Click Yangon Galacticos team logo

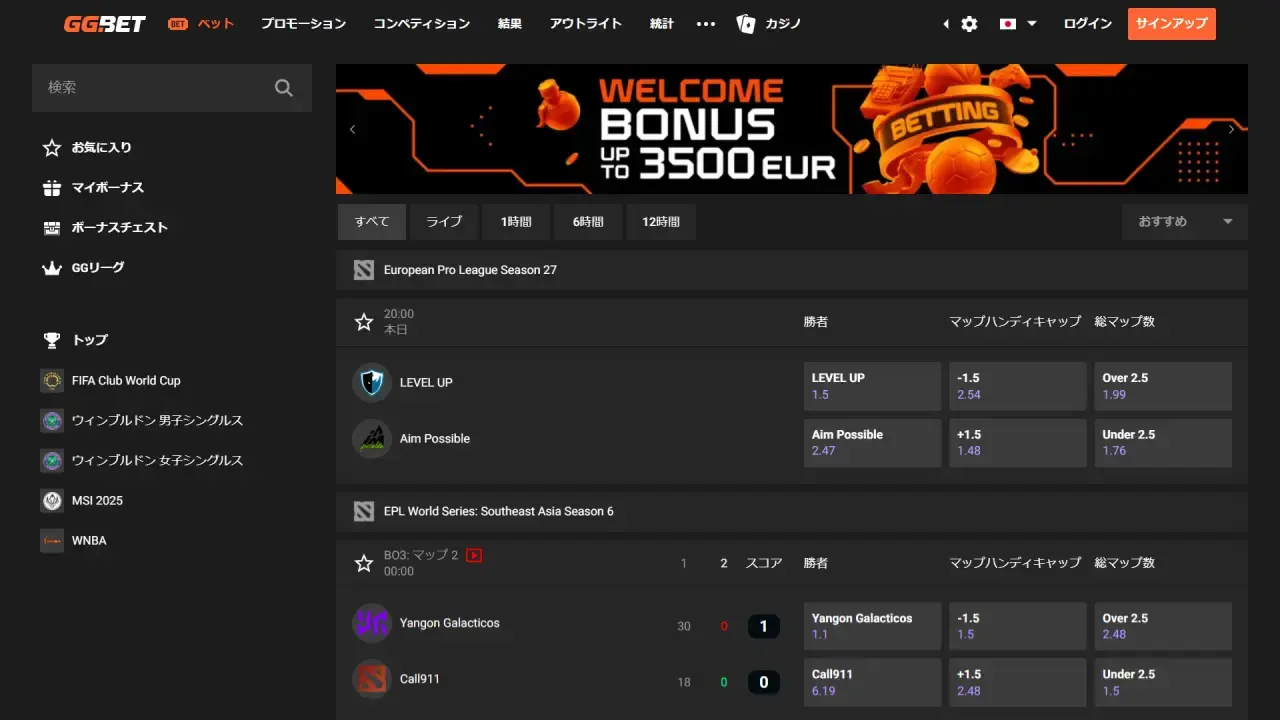[372, 622]
